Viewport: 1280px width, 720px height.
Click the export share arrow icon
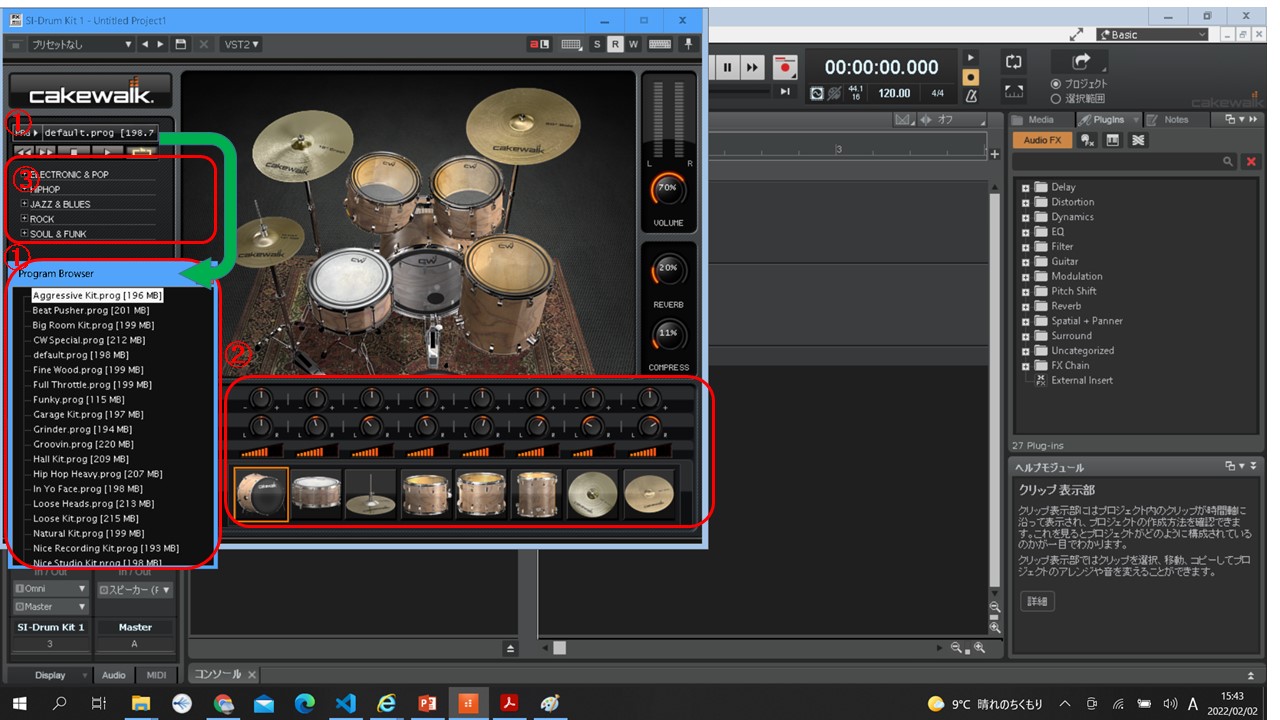pos(1082,62)
